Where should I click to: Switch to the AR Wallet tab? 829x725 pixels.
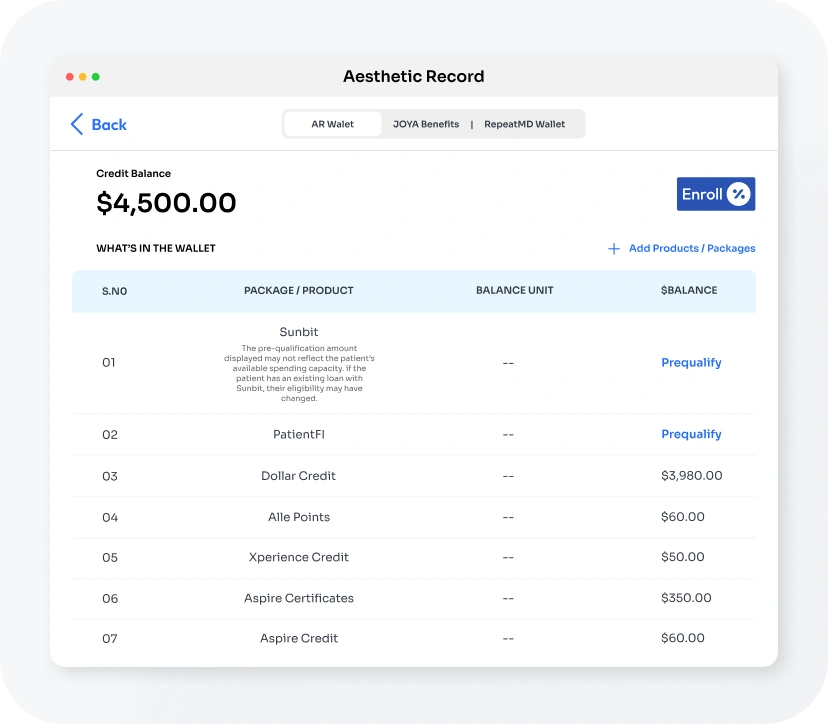click(x=332, y=124)
